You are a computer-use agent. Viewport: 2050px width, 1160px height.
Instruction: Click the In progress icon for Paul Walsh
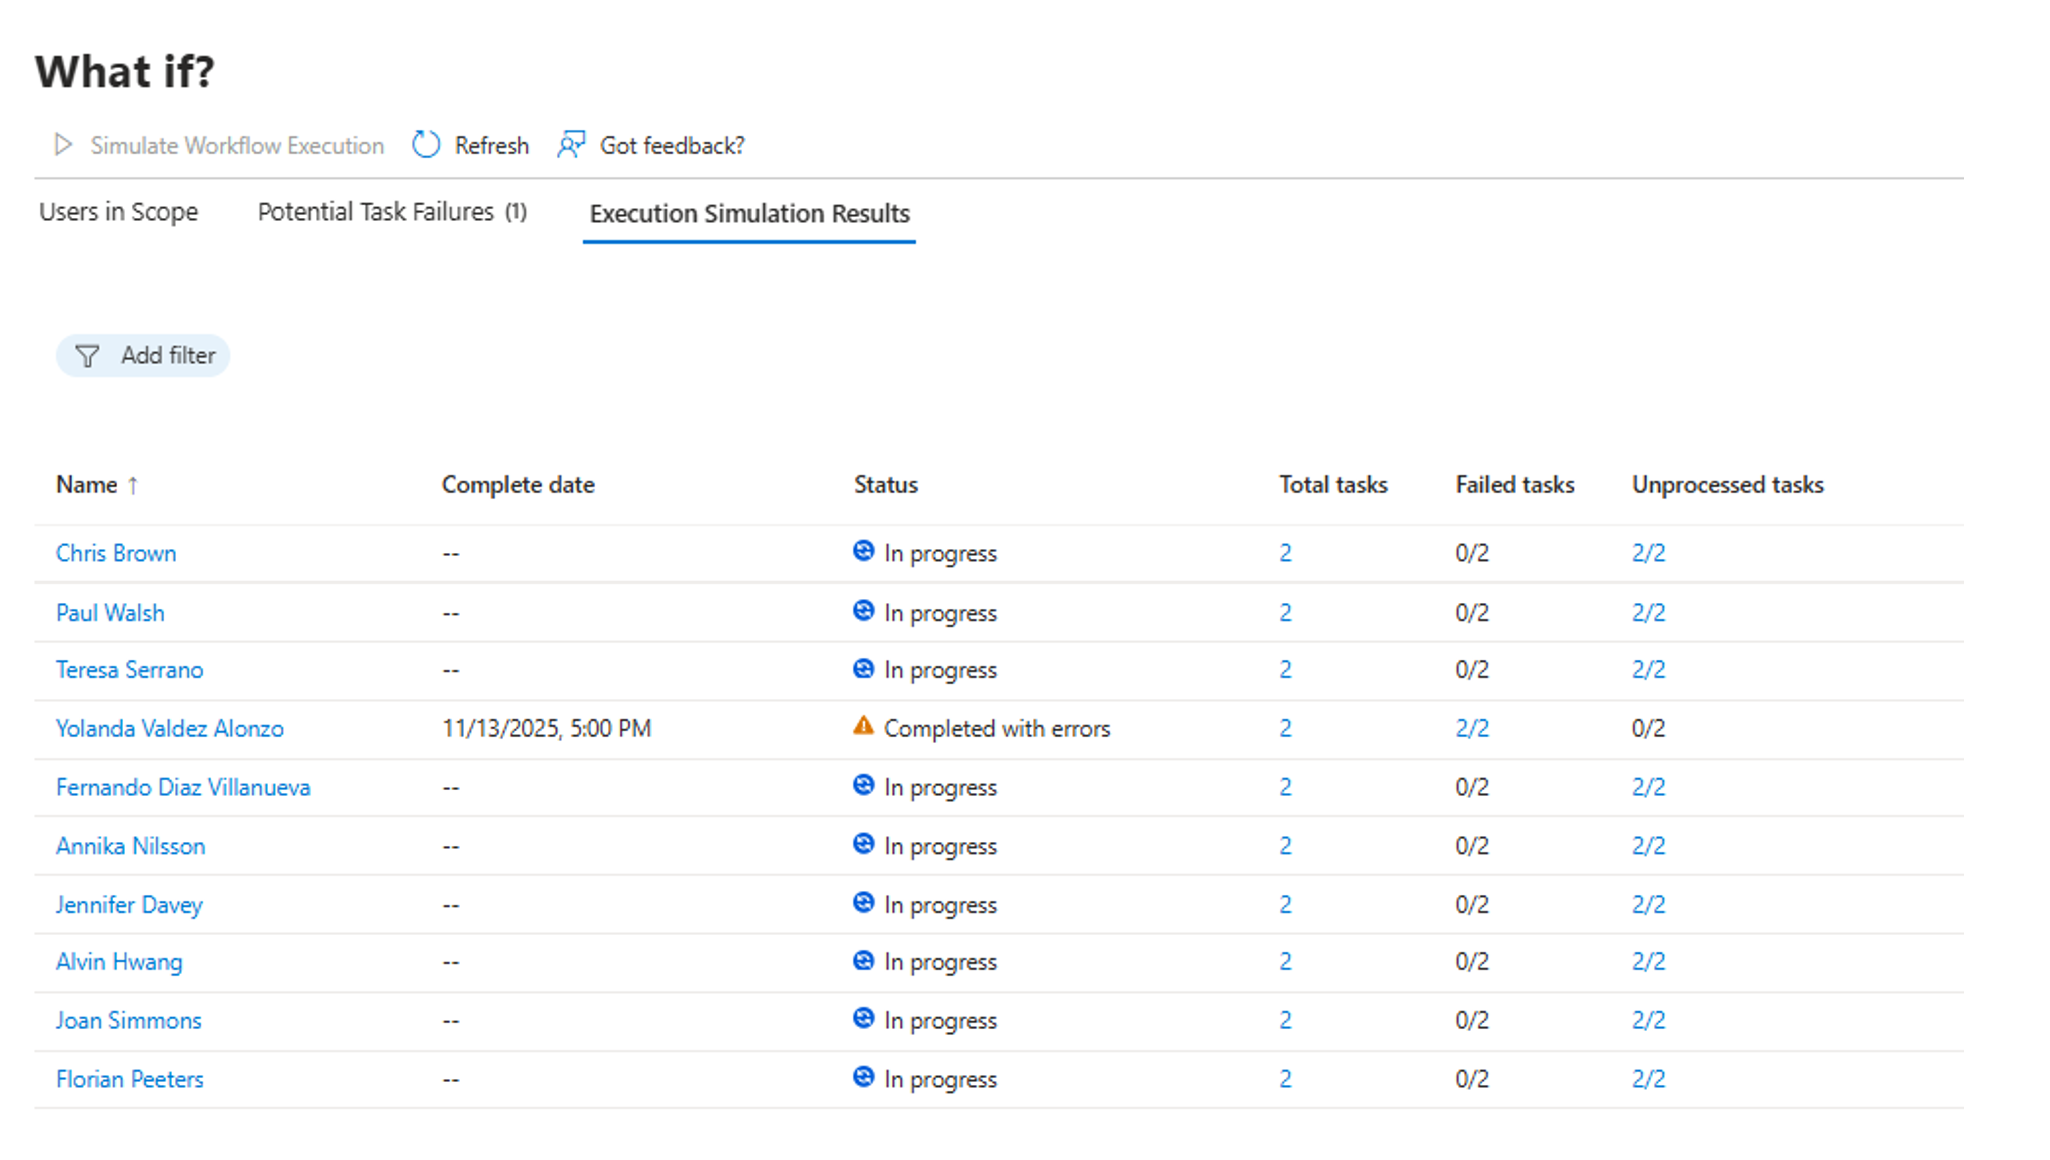point(862,610)
